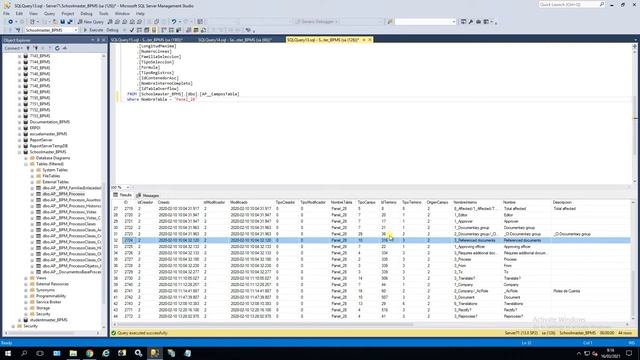Switch to the Messages tab
640x360 pixels.
[x=148, y=196]
